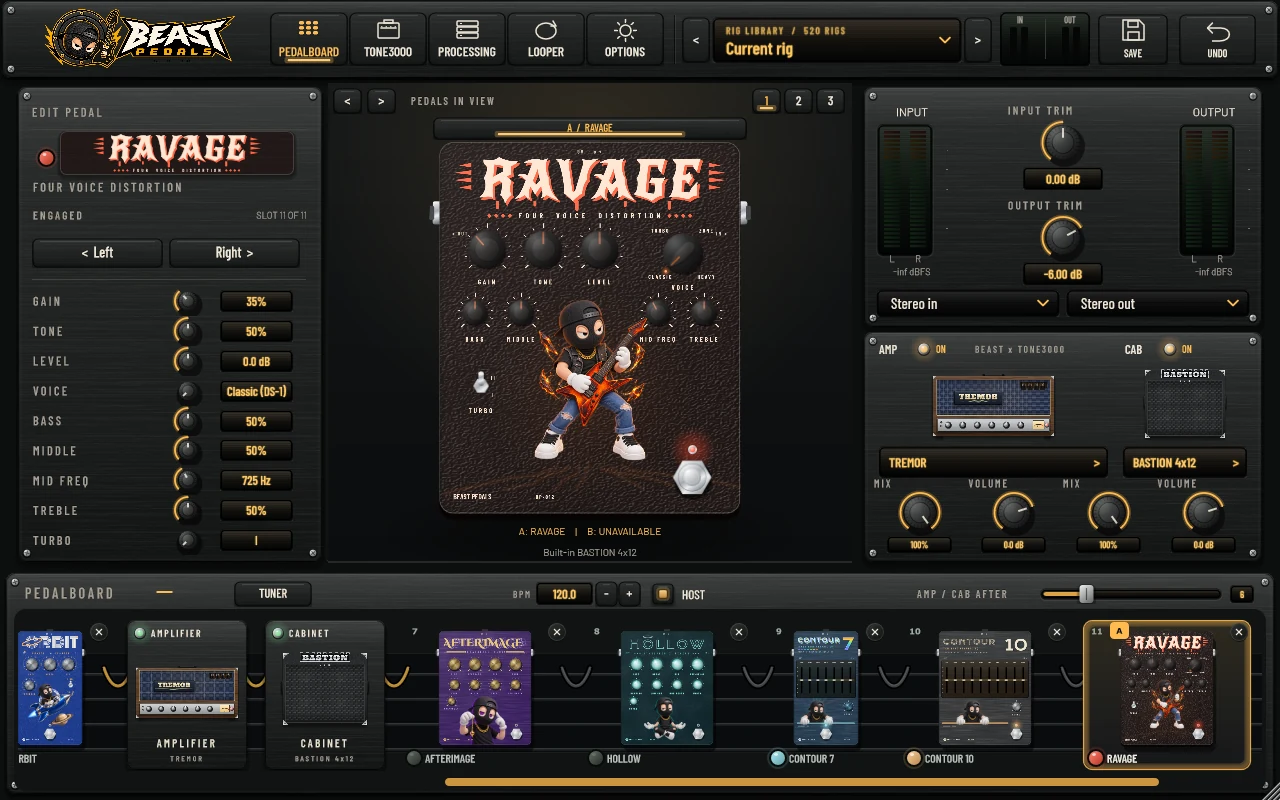Remove the Hollow pedal with its X
The height and width of the screenshot is (800, 1280).
click(738, 632)
